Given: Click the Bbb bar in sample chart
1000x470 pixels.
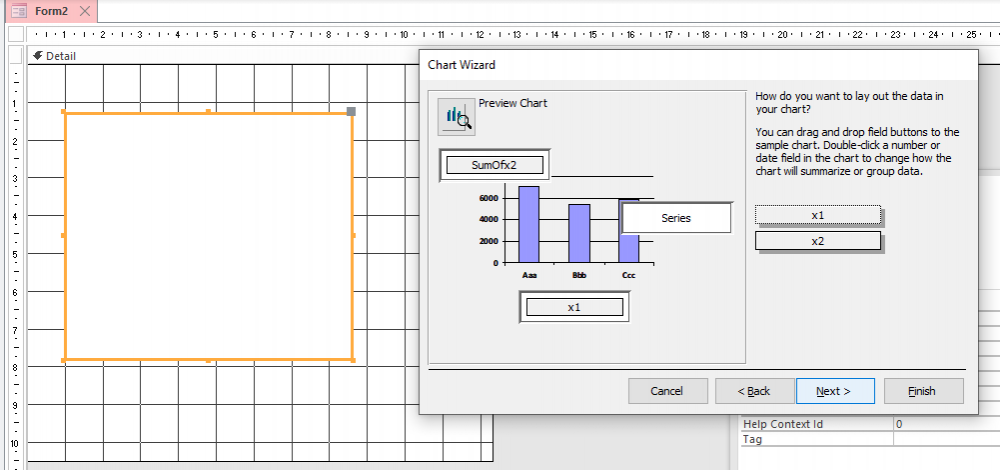Looking at the screenshot, I should point(579,233).
